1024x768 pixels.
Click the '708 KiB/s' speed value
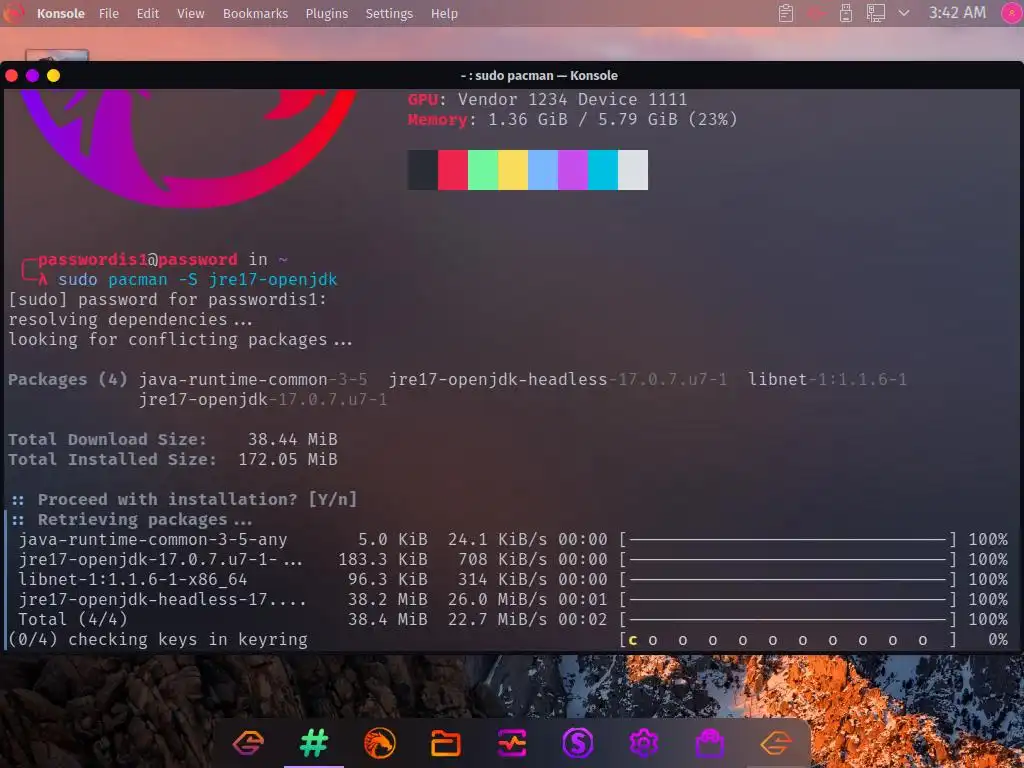[x=503, y=560]
